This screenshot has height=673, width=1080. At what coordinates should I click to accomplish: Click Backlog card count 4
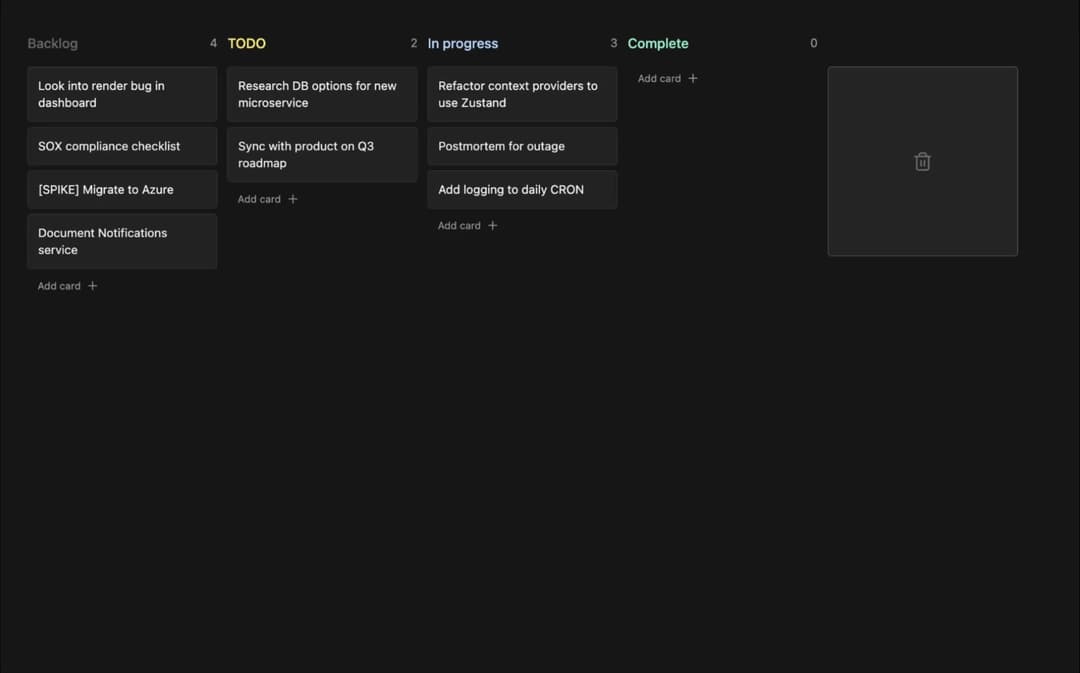pos(213,43)
